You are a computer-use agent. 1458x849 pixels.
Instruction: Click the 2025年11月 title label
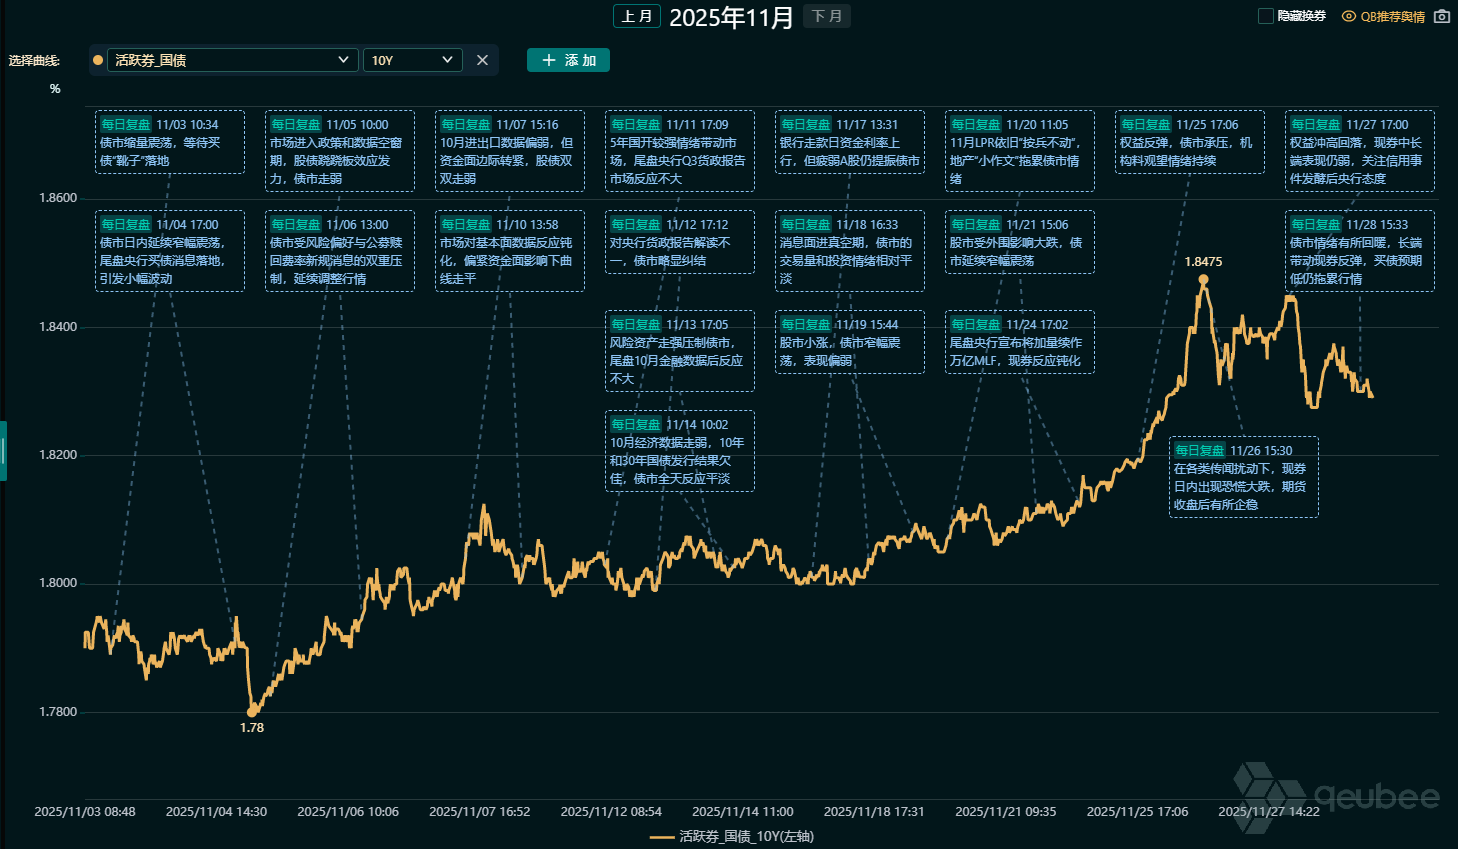731,16
